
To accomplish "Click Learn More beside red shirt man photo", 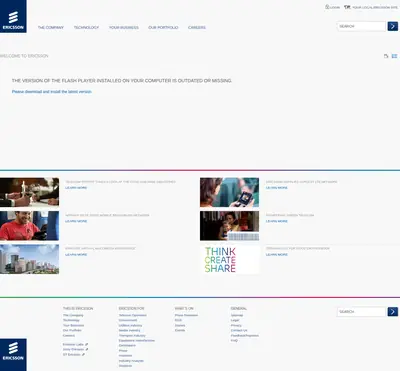I will [x=76, y=221].
